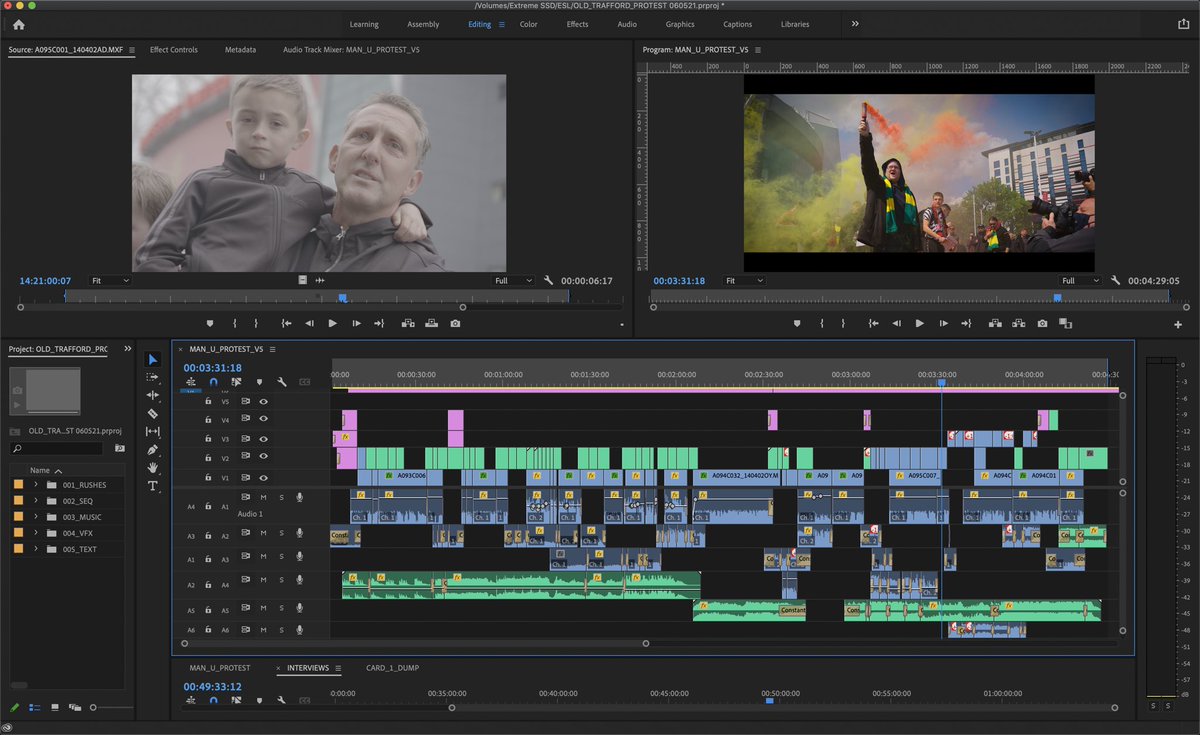Select the Razor tool in the timeline toolbar
This screenshot has width=1200, height=735.
(x=153, y=413)
